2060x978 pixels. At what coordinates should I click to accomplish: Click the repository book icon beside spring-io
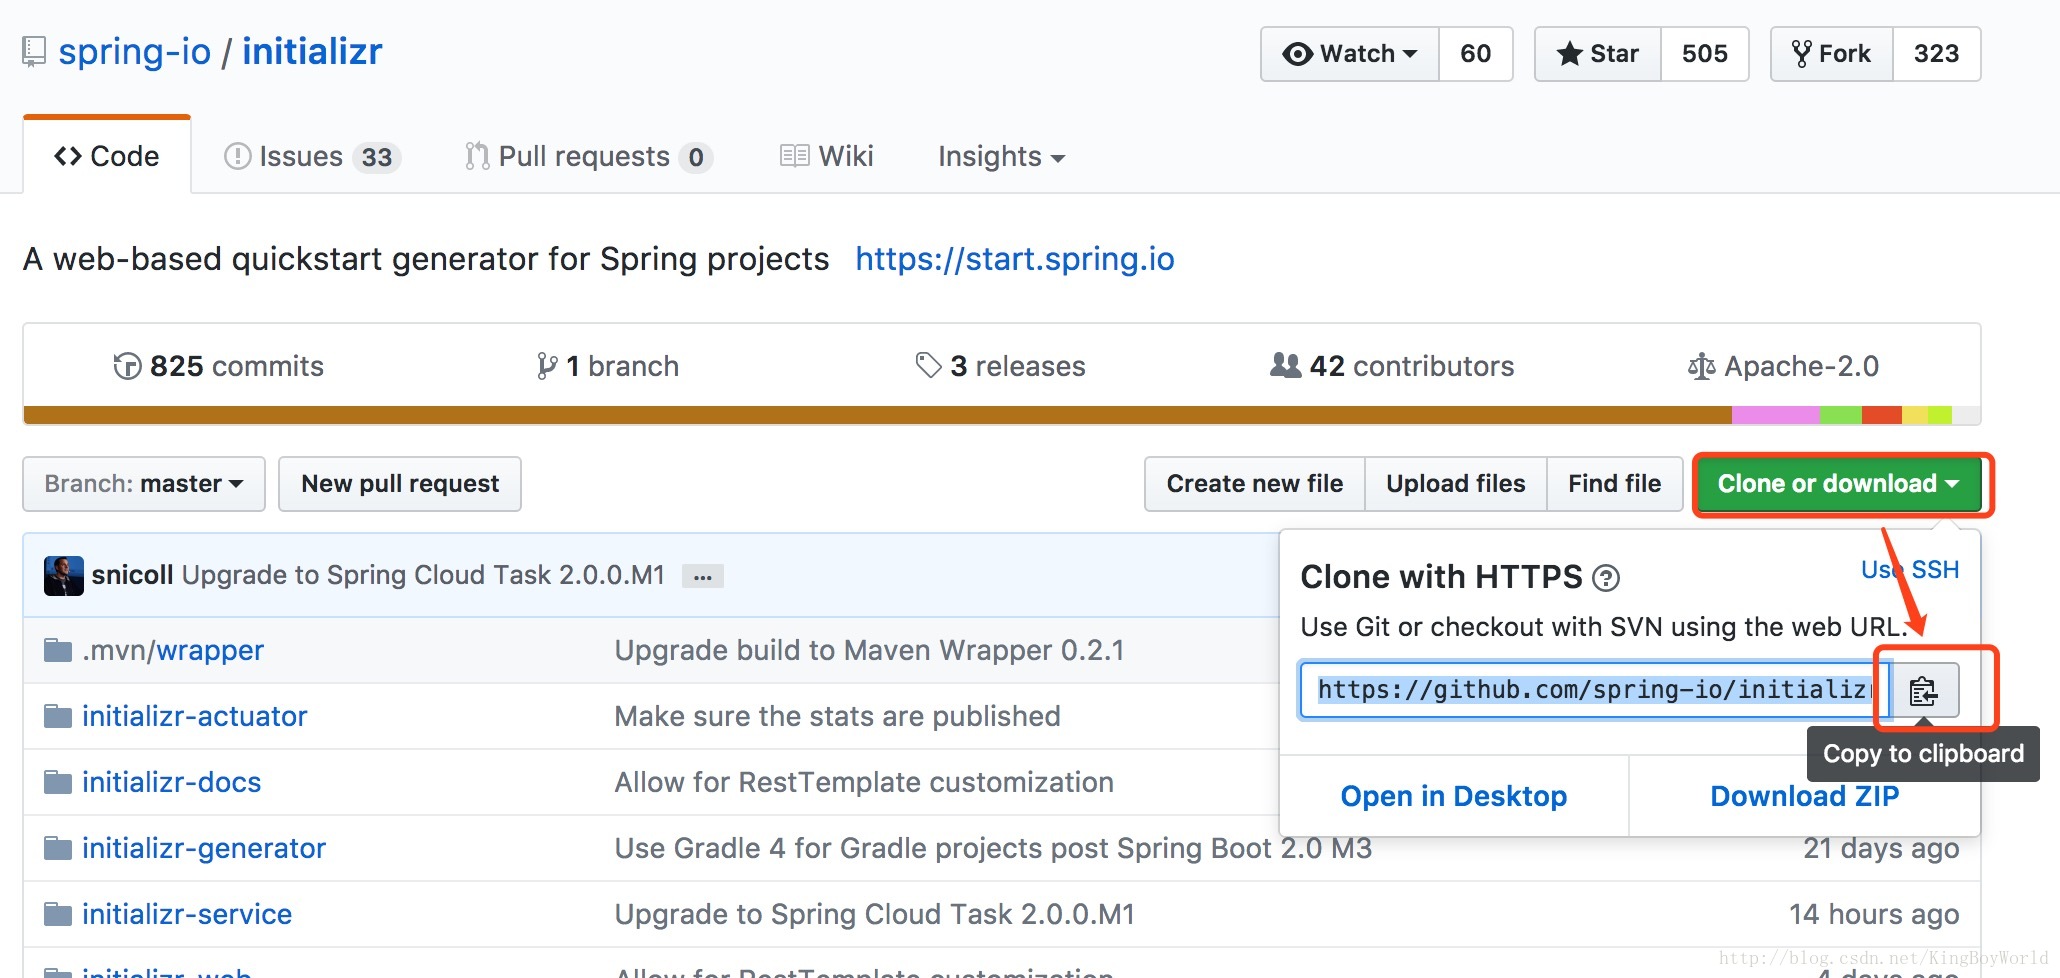point(34,52)
